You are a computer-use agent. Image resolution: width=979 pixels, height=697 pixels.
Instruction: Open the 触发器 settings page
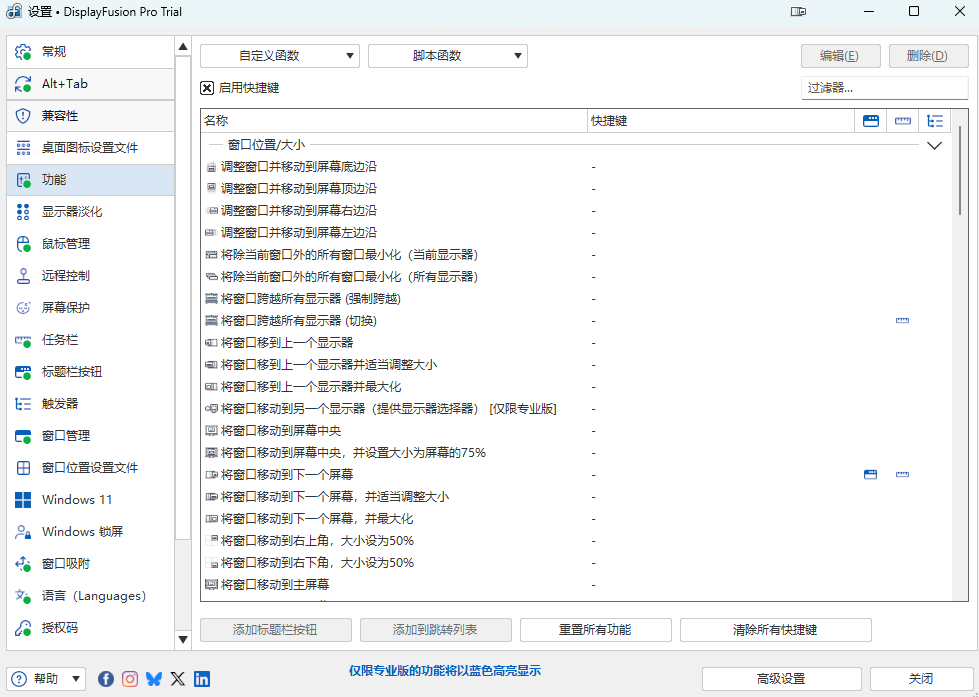tap(60, 404)
